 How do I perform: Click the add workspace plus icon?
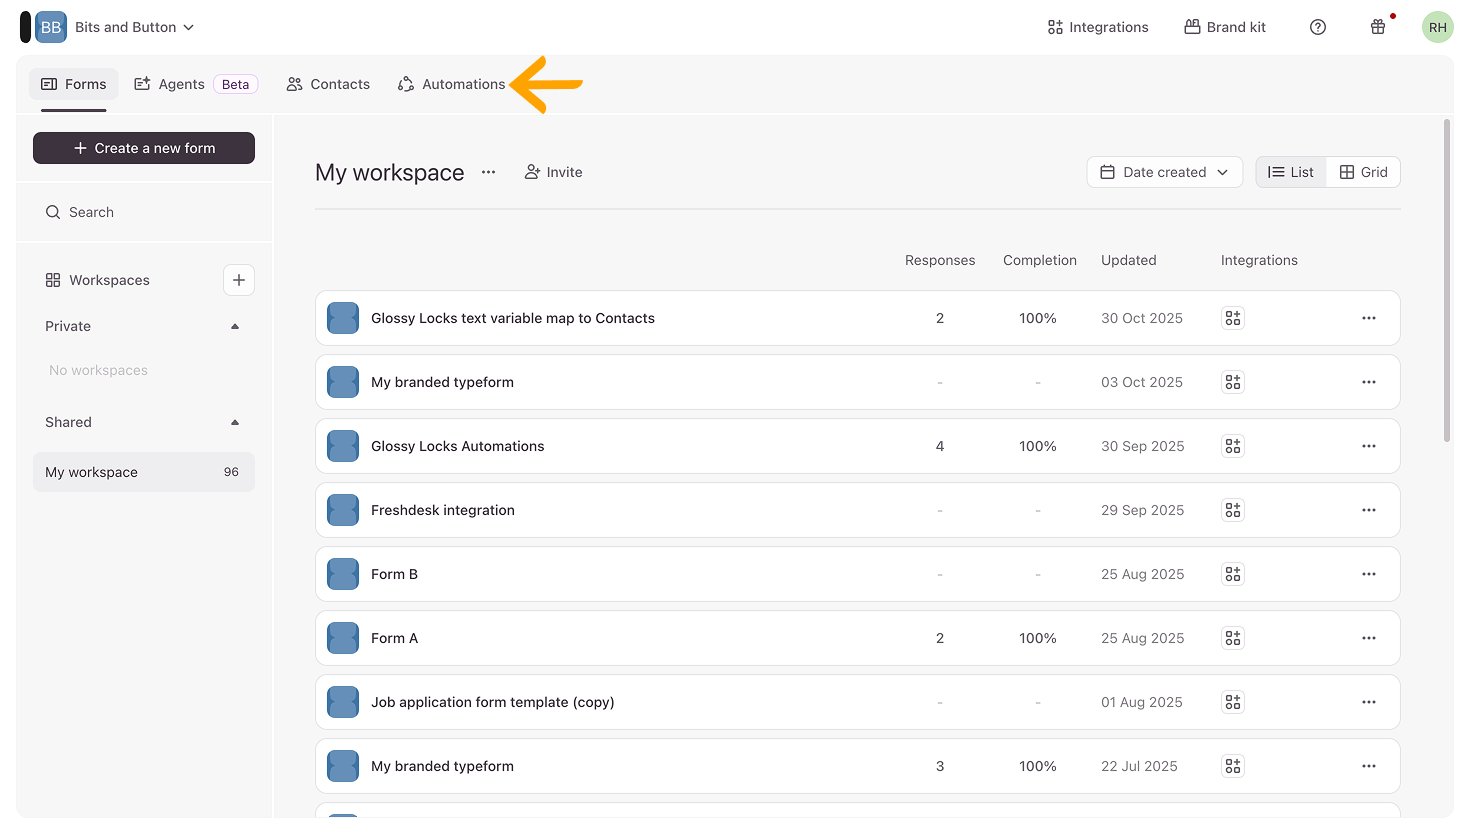(x=238, y=280)
